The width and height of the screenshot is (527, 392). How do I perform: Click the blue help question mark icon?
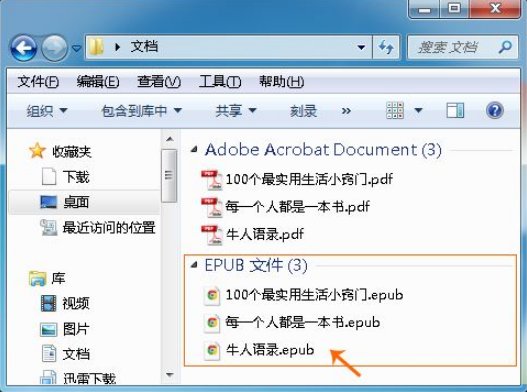pyautogui.click(x=494, y=110)
